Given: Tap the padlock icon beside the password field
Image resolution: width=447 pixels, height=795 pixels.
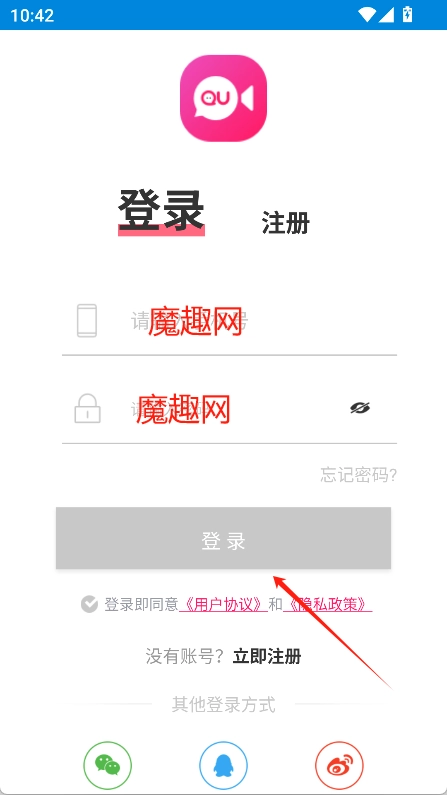Looking at the screenshot, I should tap(87, 408).
